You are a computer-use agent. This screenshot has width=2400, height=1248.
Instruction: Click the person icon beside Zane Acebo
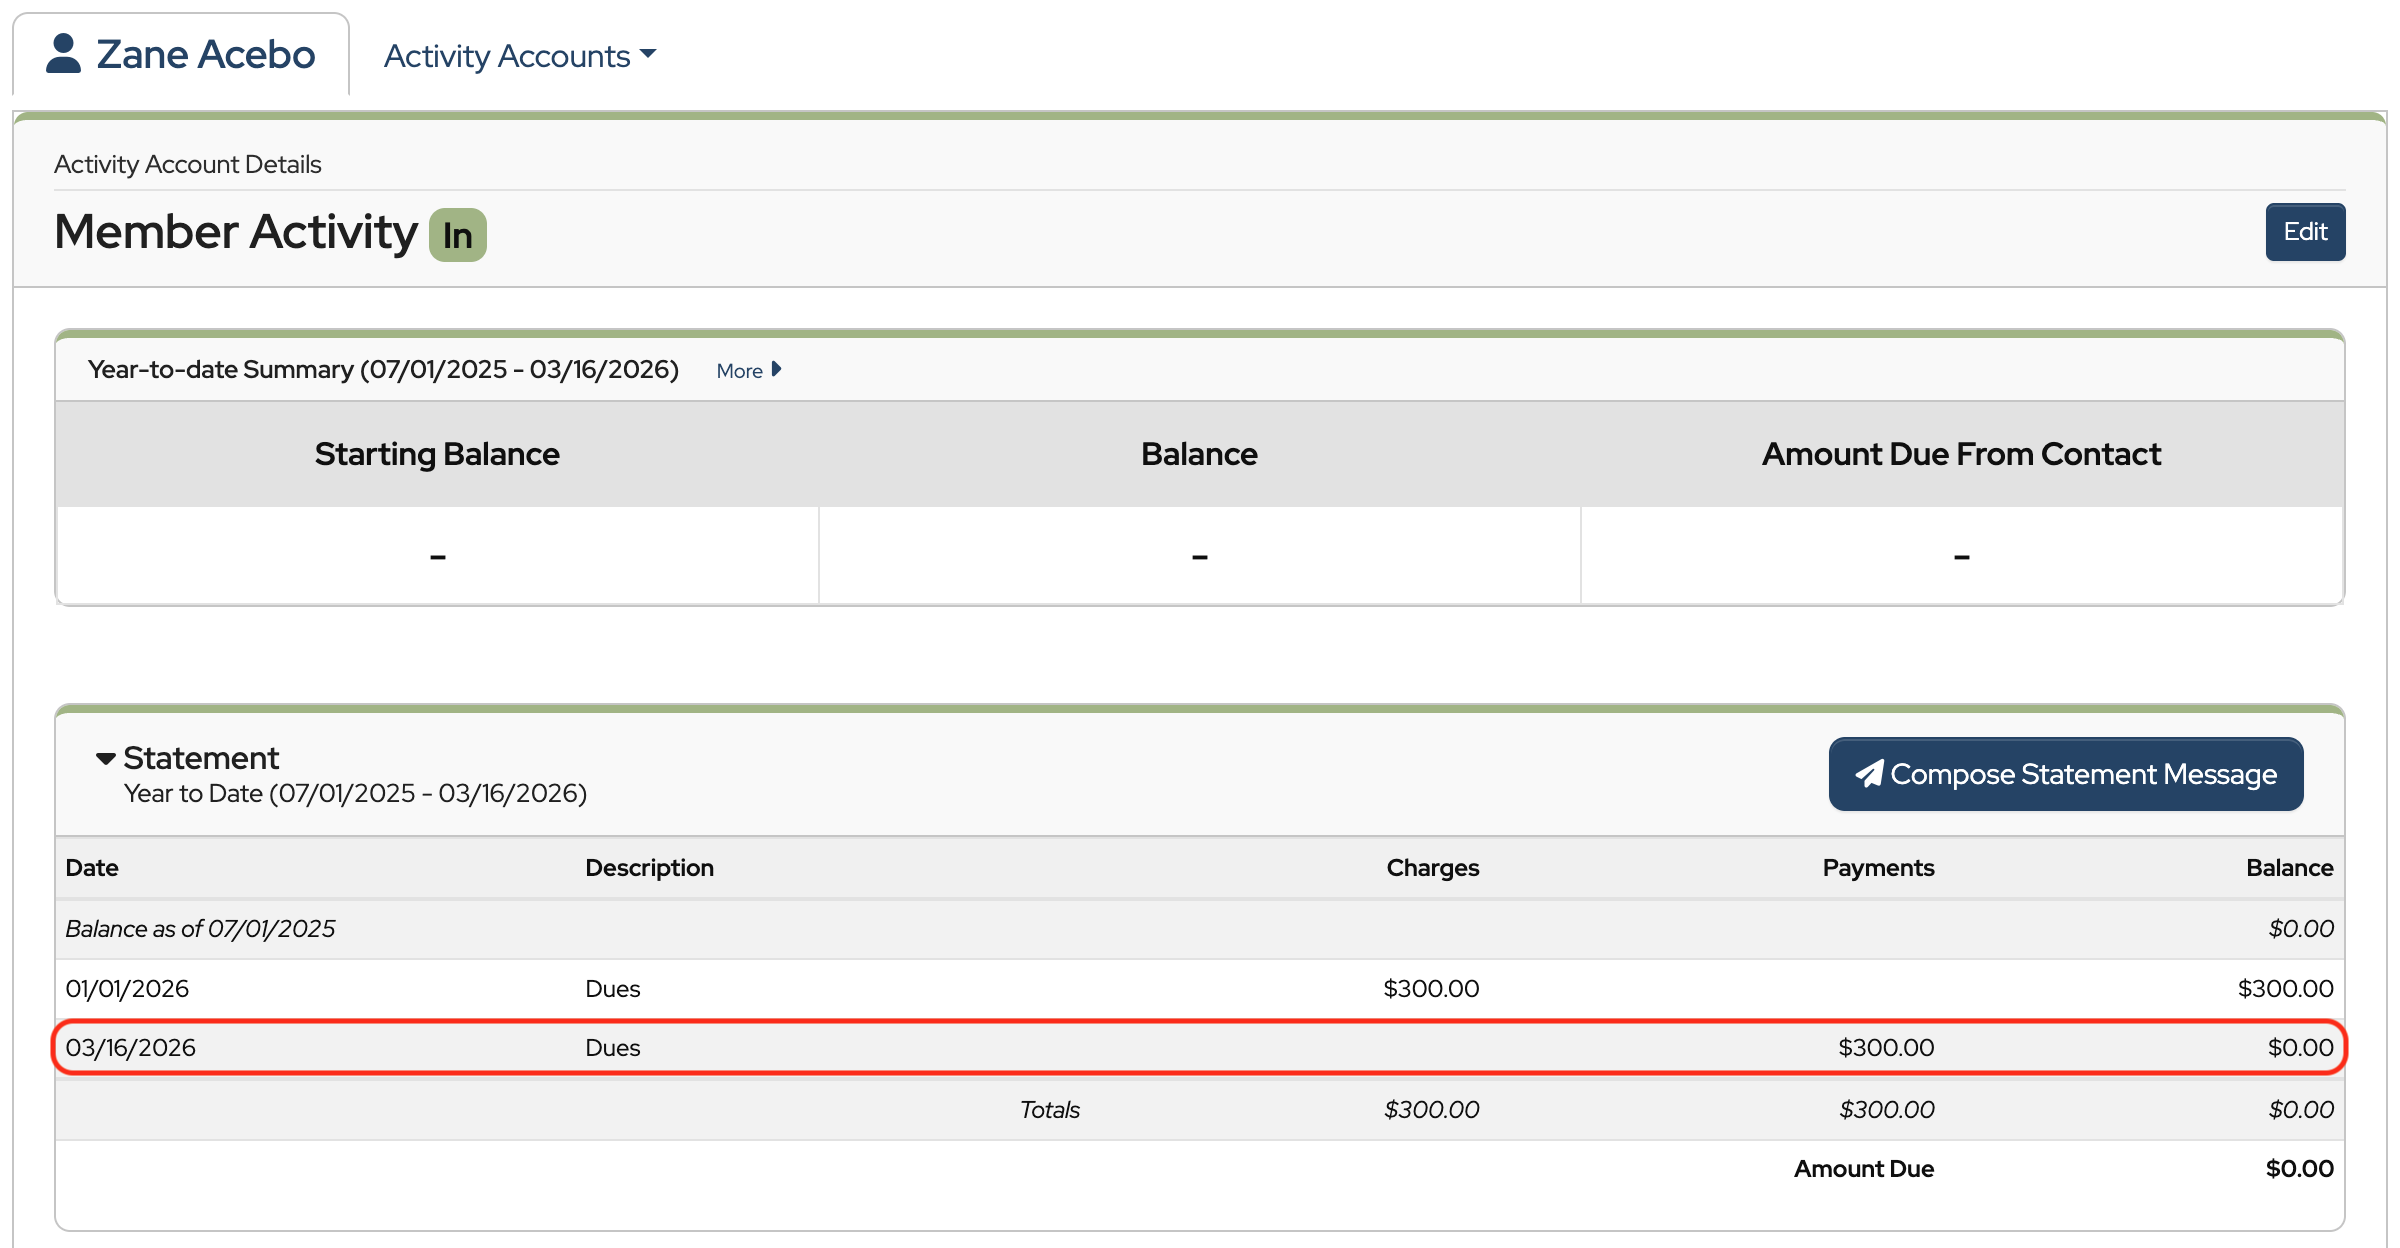tap(63, 54)
